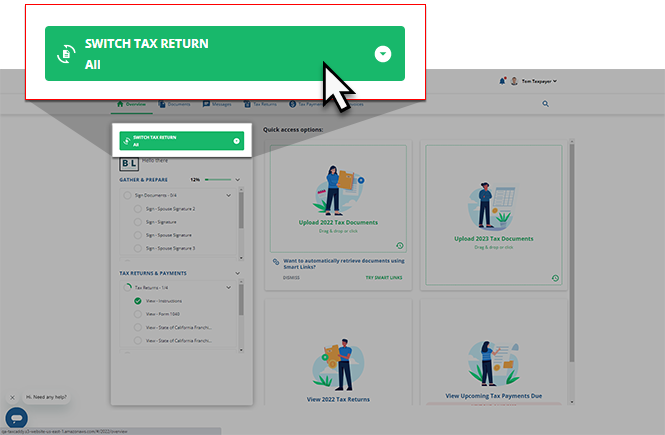Mark the View - Form 1040 circle

[137, 314]
